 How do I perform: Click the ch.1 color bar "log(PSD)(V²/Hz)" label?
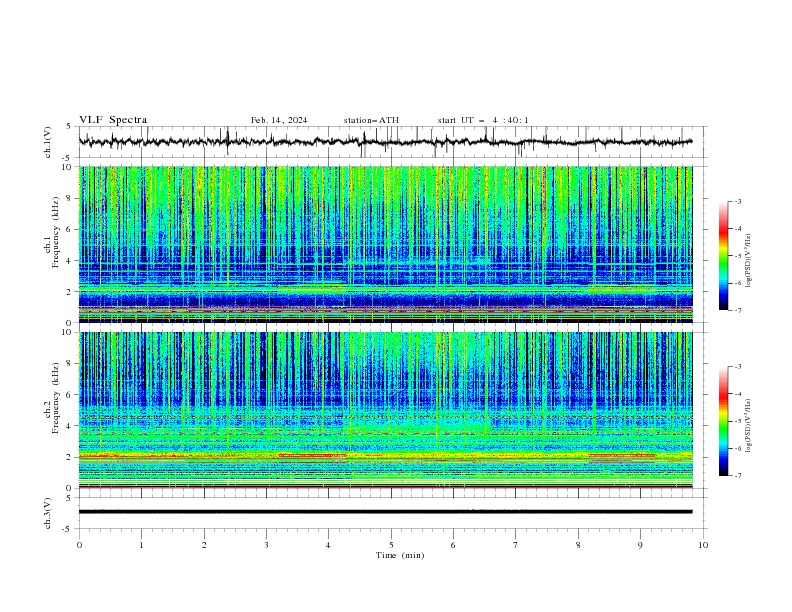coord(749,260)
